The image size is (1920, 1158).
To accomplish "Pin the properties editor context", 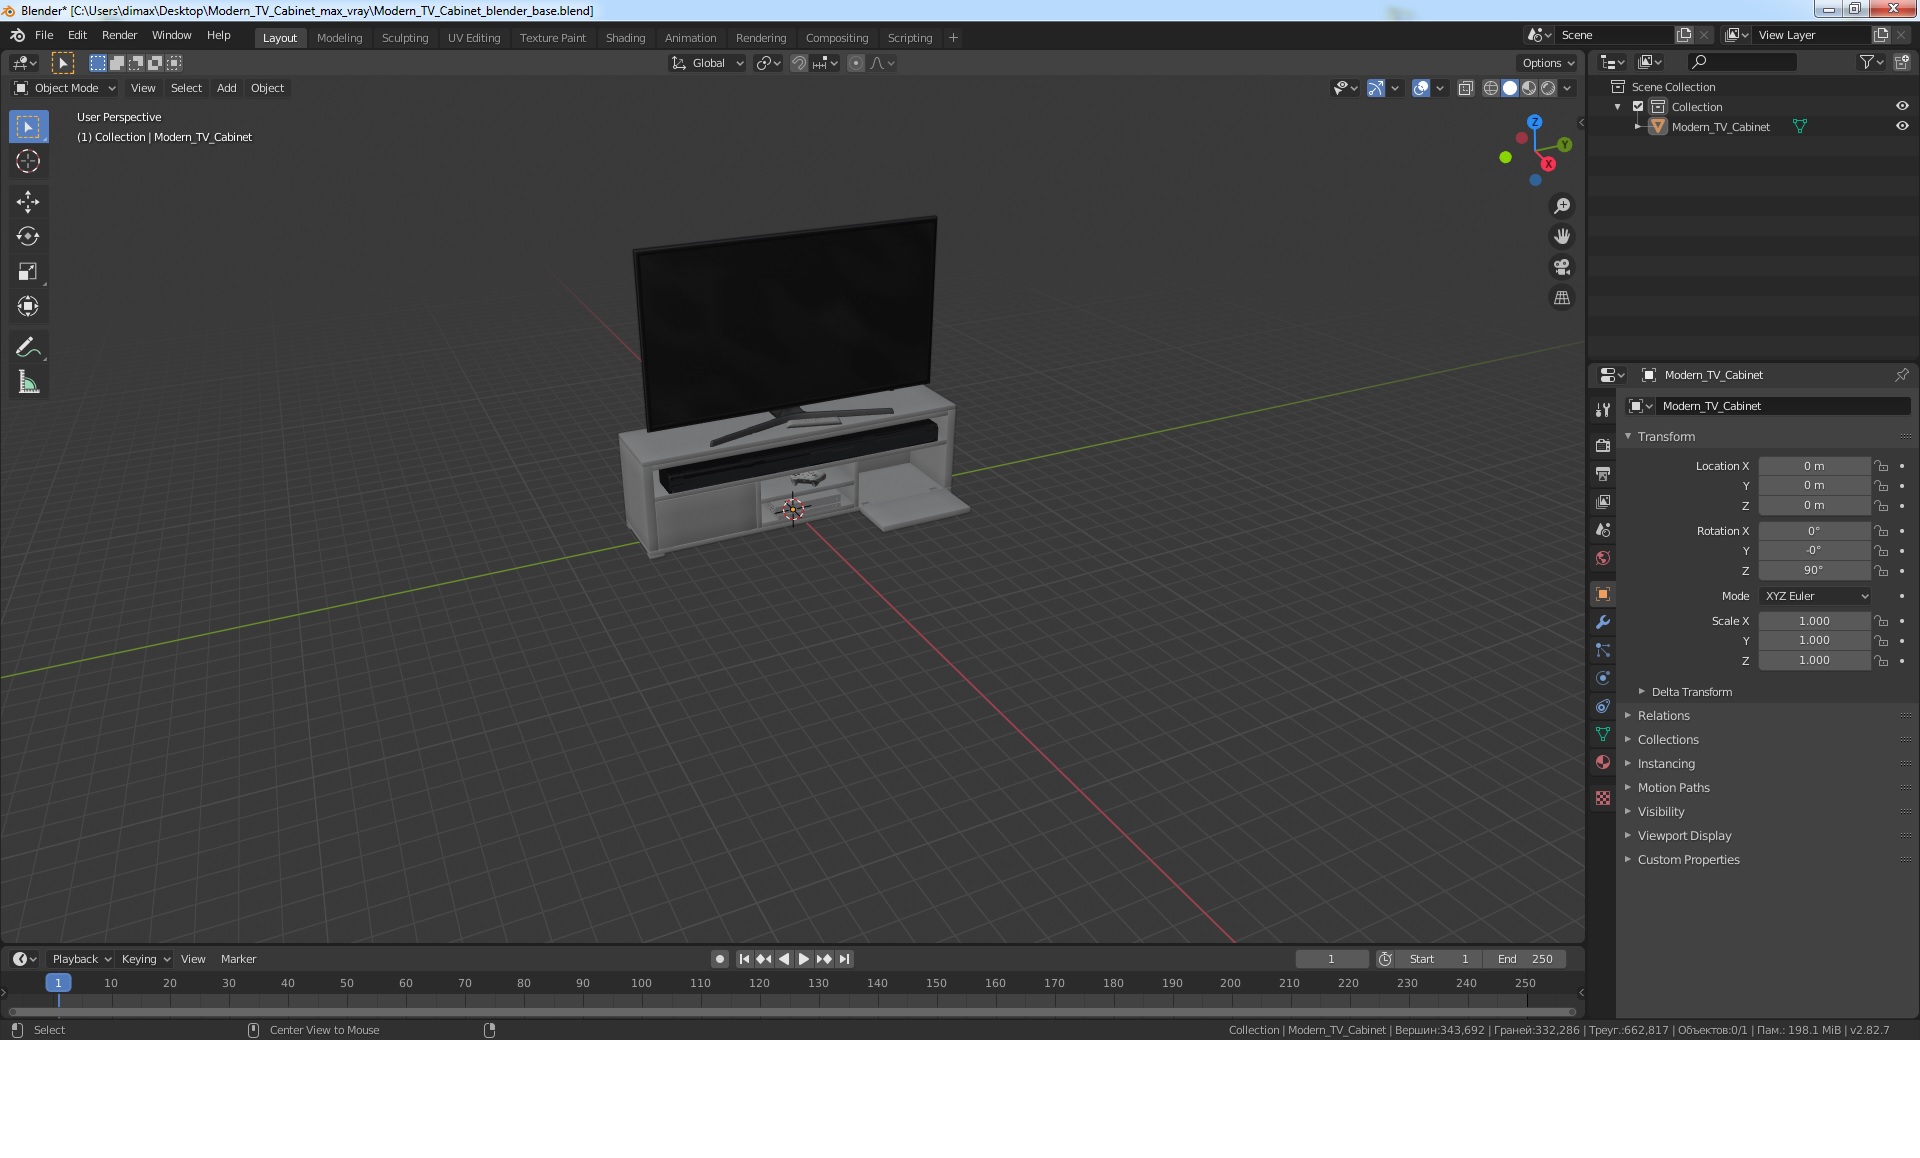I will tap(1901, 375).
